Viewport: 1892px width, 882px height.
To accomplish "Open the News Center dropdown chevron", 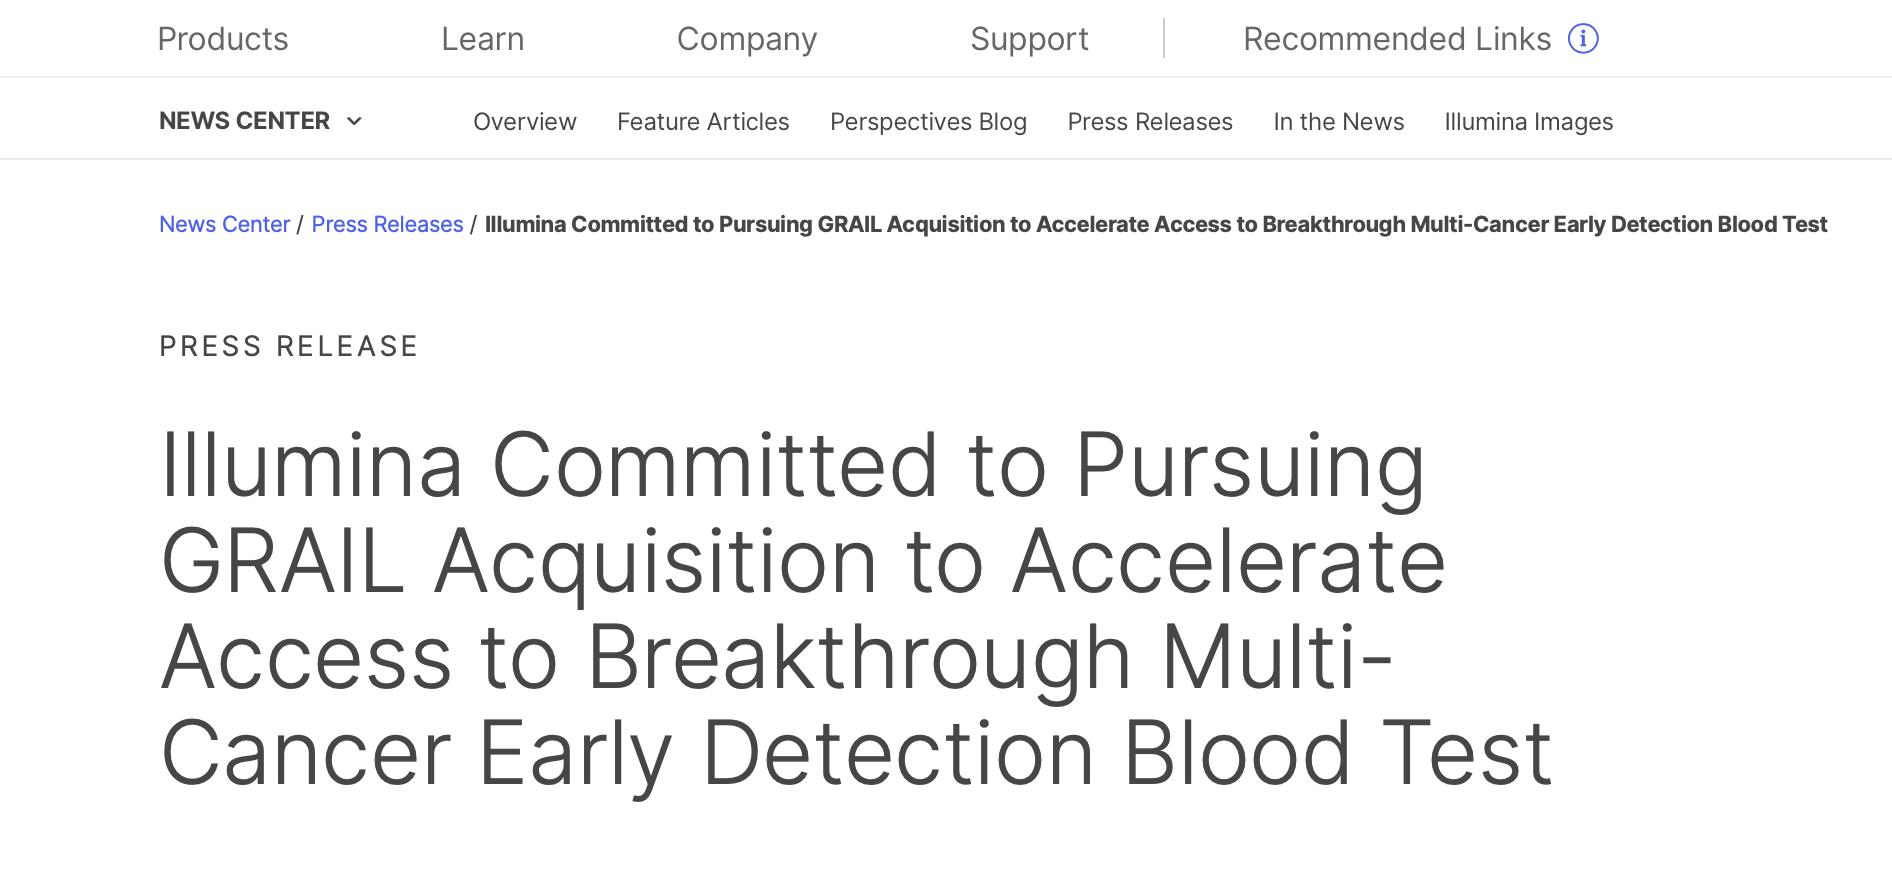I will (x=355, y=121).
